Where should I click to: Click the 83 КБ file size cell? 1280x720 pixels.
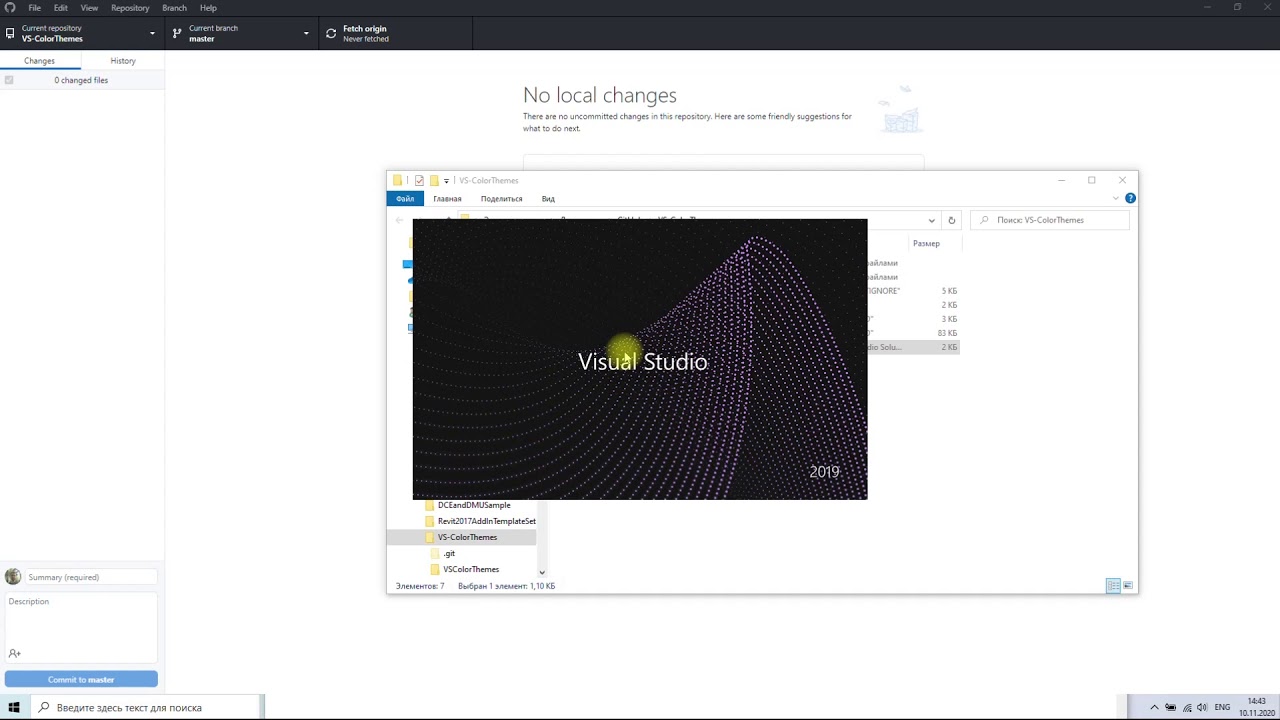coord(947,333)
